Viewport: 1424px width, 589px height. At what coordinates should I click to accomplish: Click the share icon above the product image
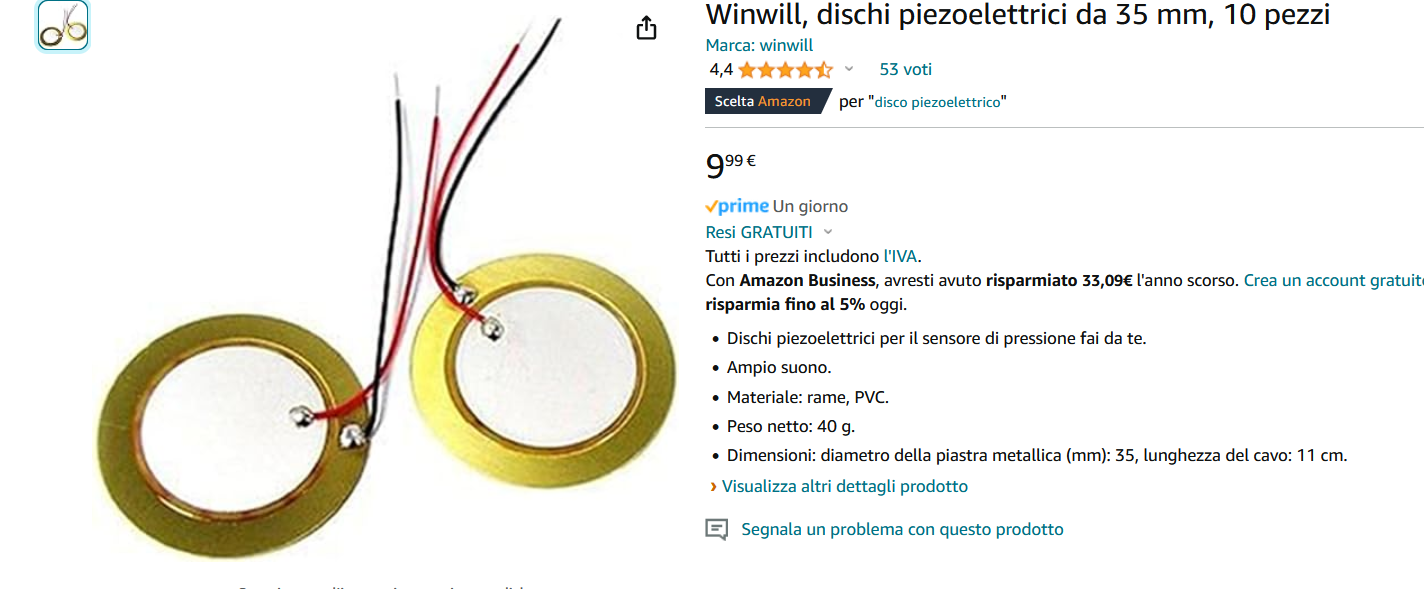(x=647, y=28)
